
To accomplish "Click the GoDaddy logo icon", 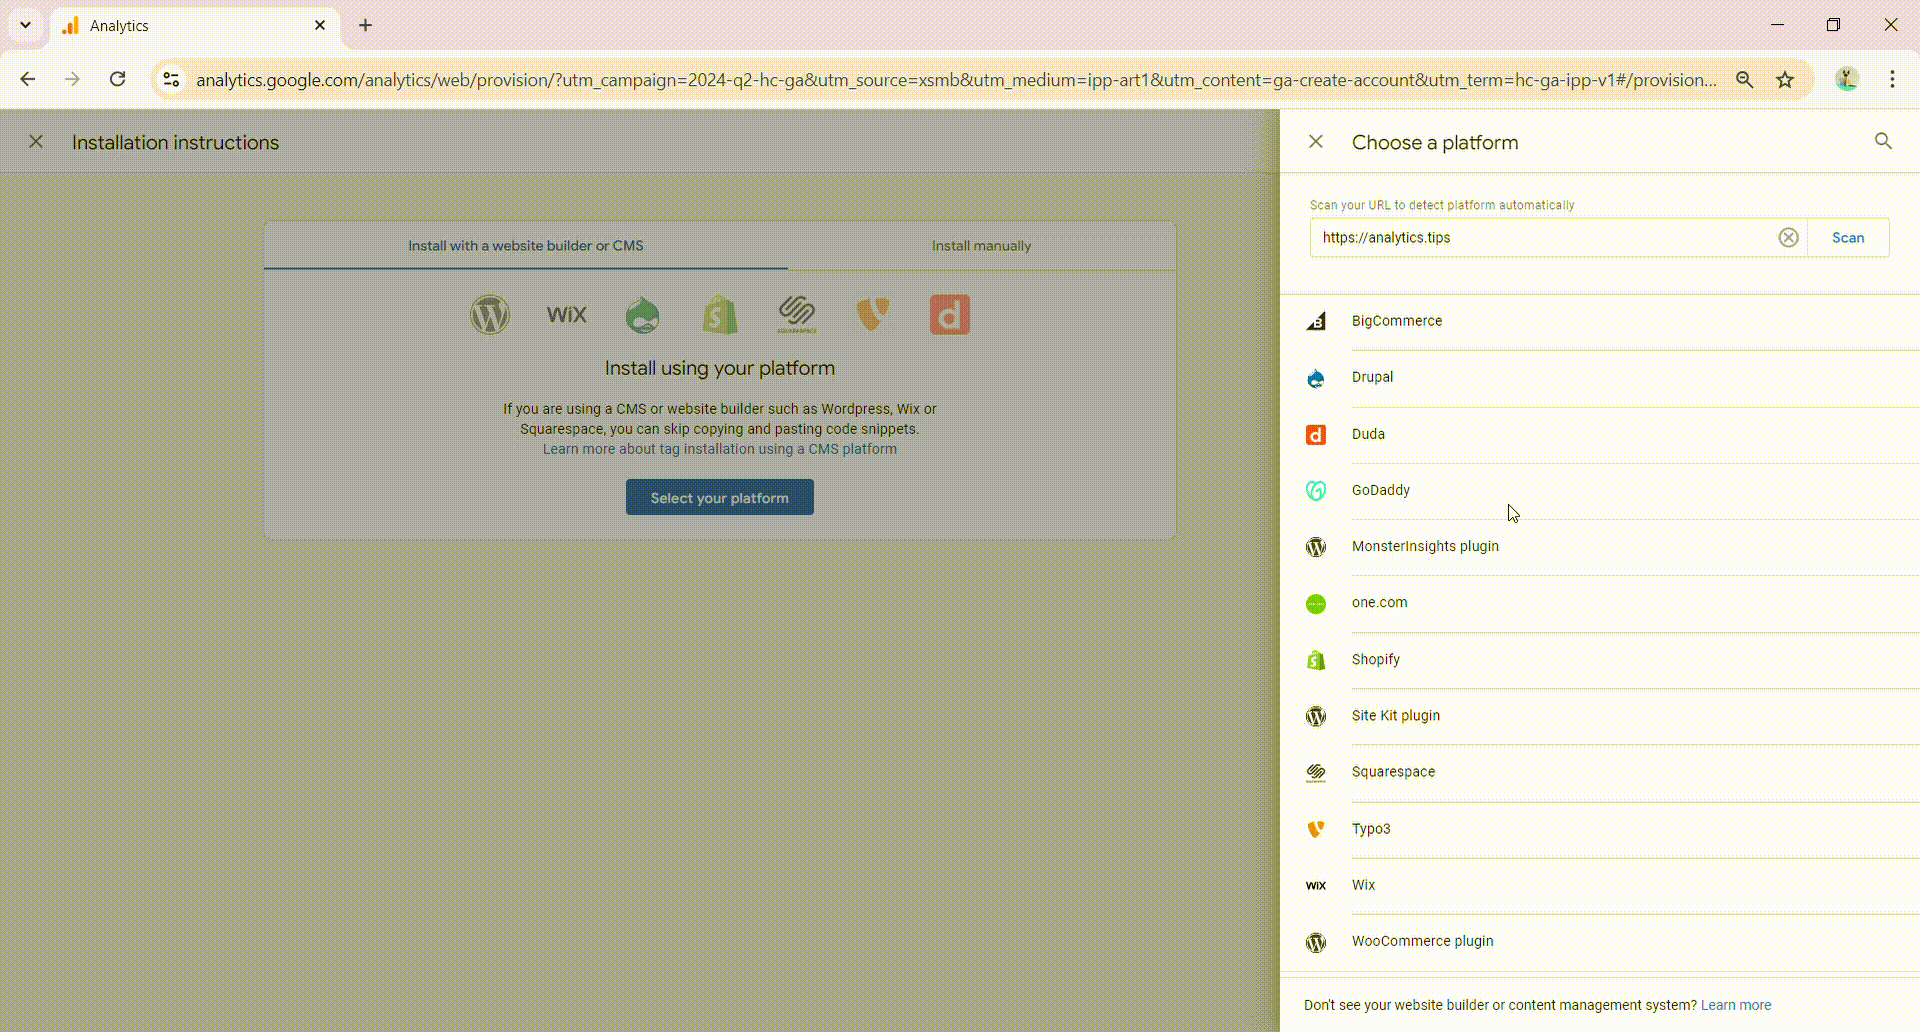I will click(x=1316, y=490).
